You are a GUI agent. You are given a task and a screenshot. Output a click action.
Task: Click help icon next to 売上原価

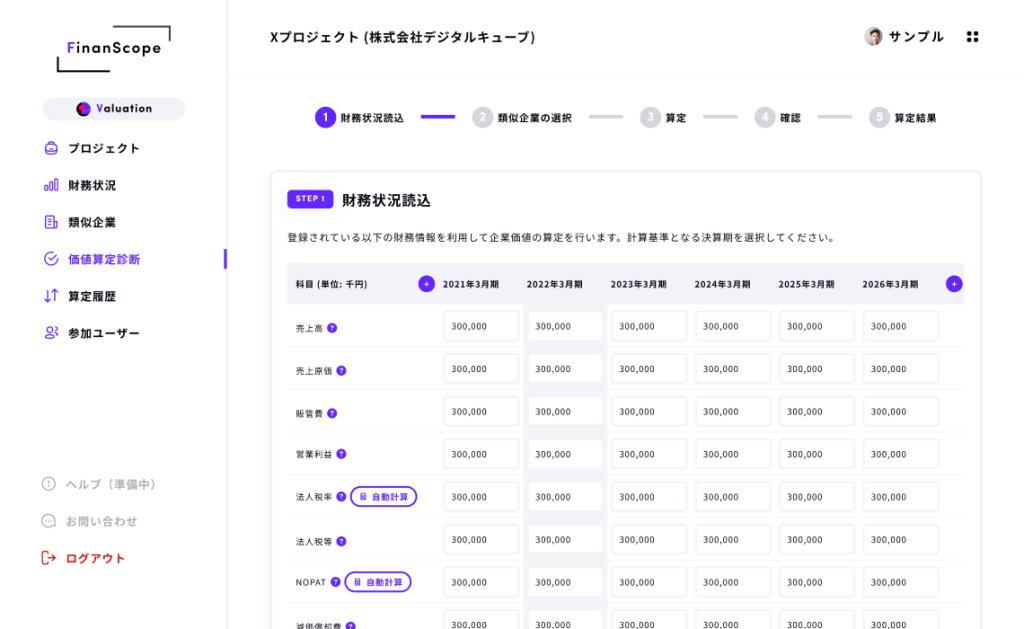(341, 370)
